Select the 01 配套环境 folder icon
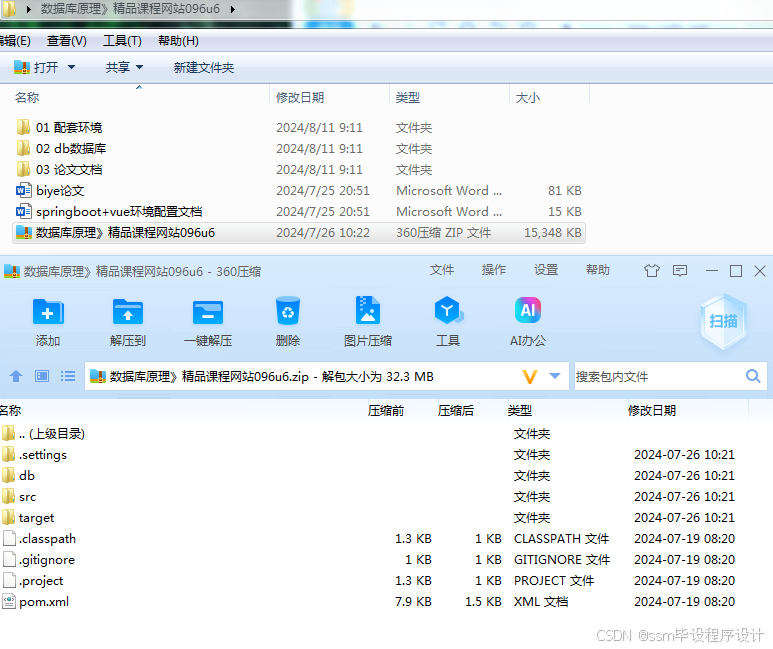Viewport: 773px width, 649px height. pos(23,127)
